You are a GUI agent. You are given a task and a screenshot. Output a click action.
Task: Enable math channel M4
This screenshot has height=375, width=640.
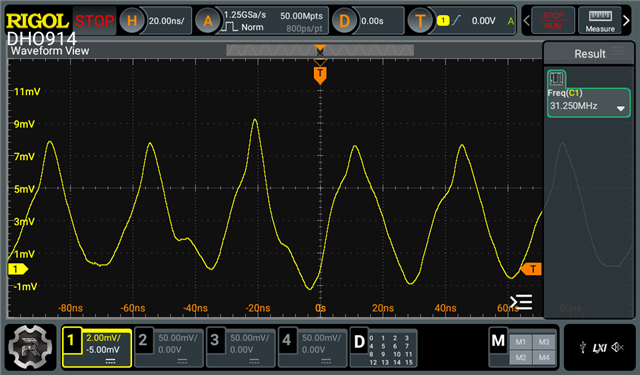[x=544, y=357]
